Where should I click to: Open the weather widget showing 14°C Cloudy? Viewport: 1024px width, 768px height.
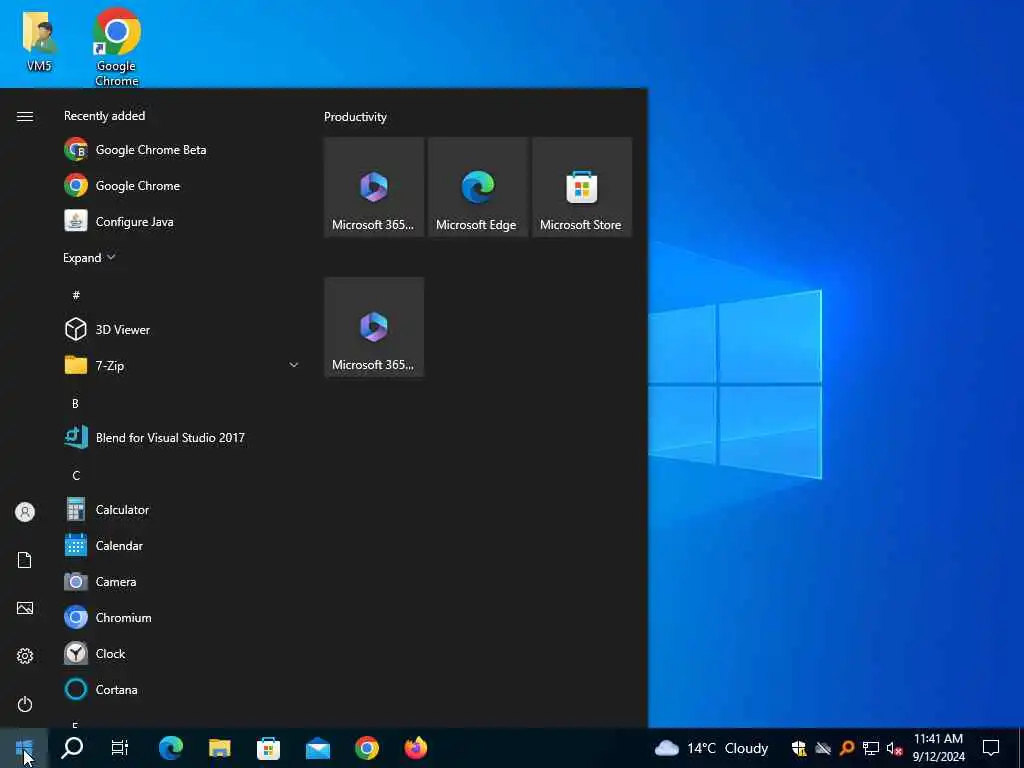711,748
